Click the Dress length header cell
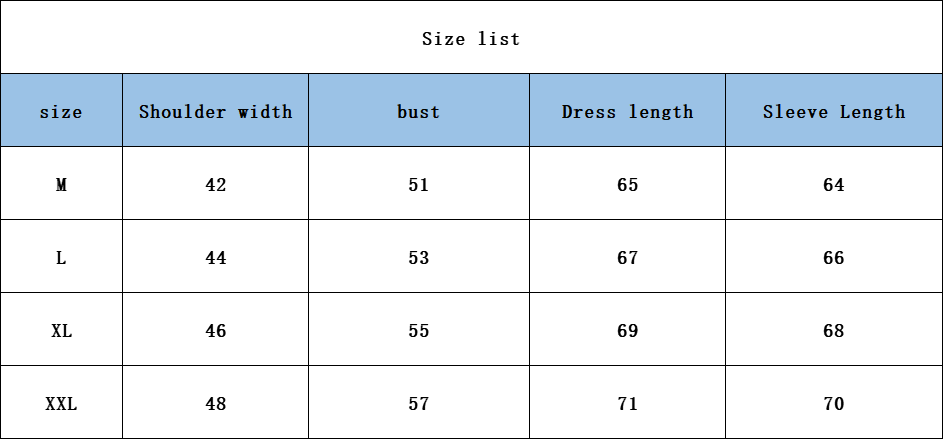This screenshot has width=943, height=439. (627, 111)
